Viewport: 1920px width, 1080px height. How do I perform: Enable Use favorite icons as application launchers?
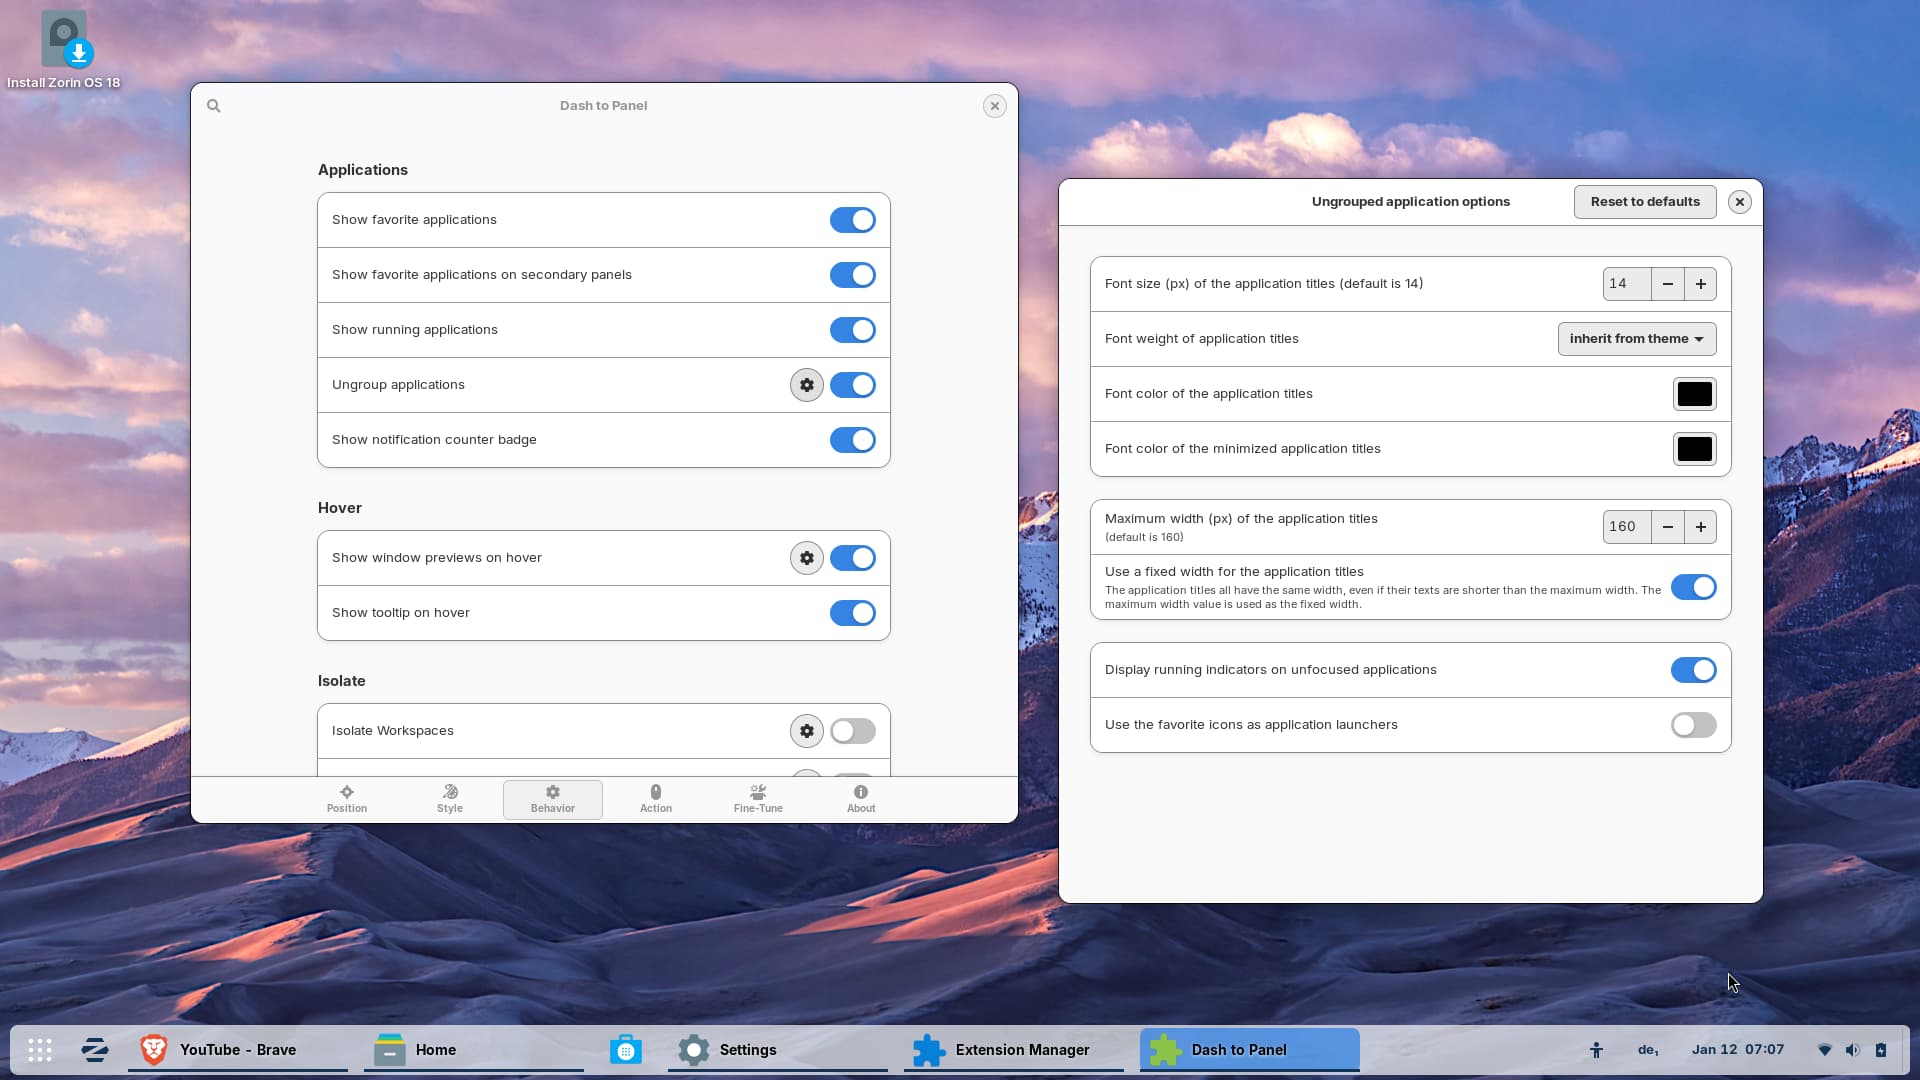(x=1693, y=725)
